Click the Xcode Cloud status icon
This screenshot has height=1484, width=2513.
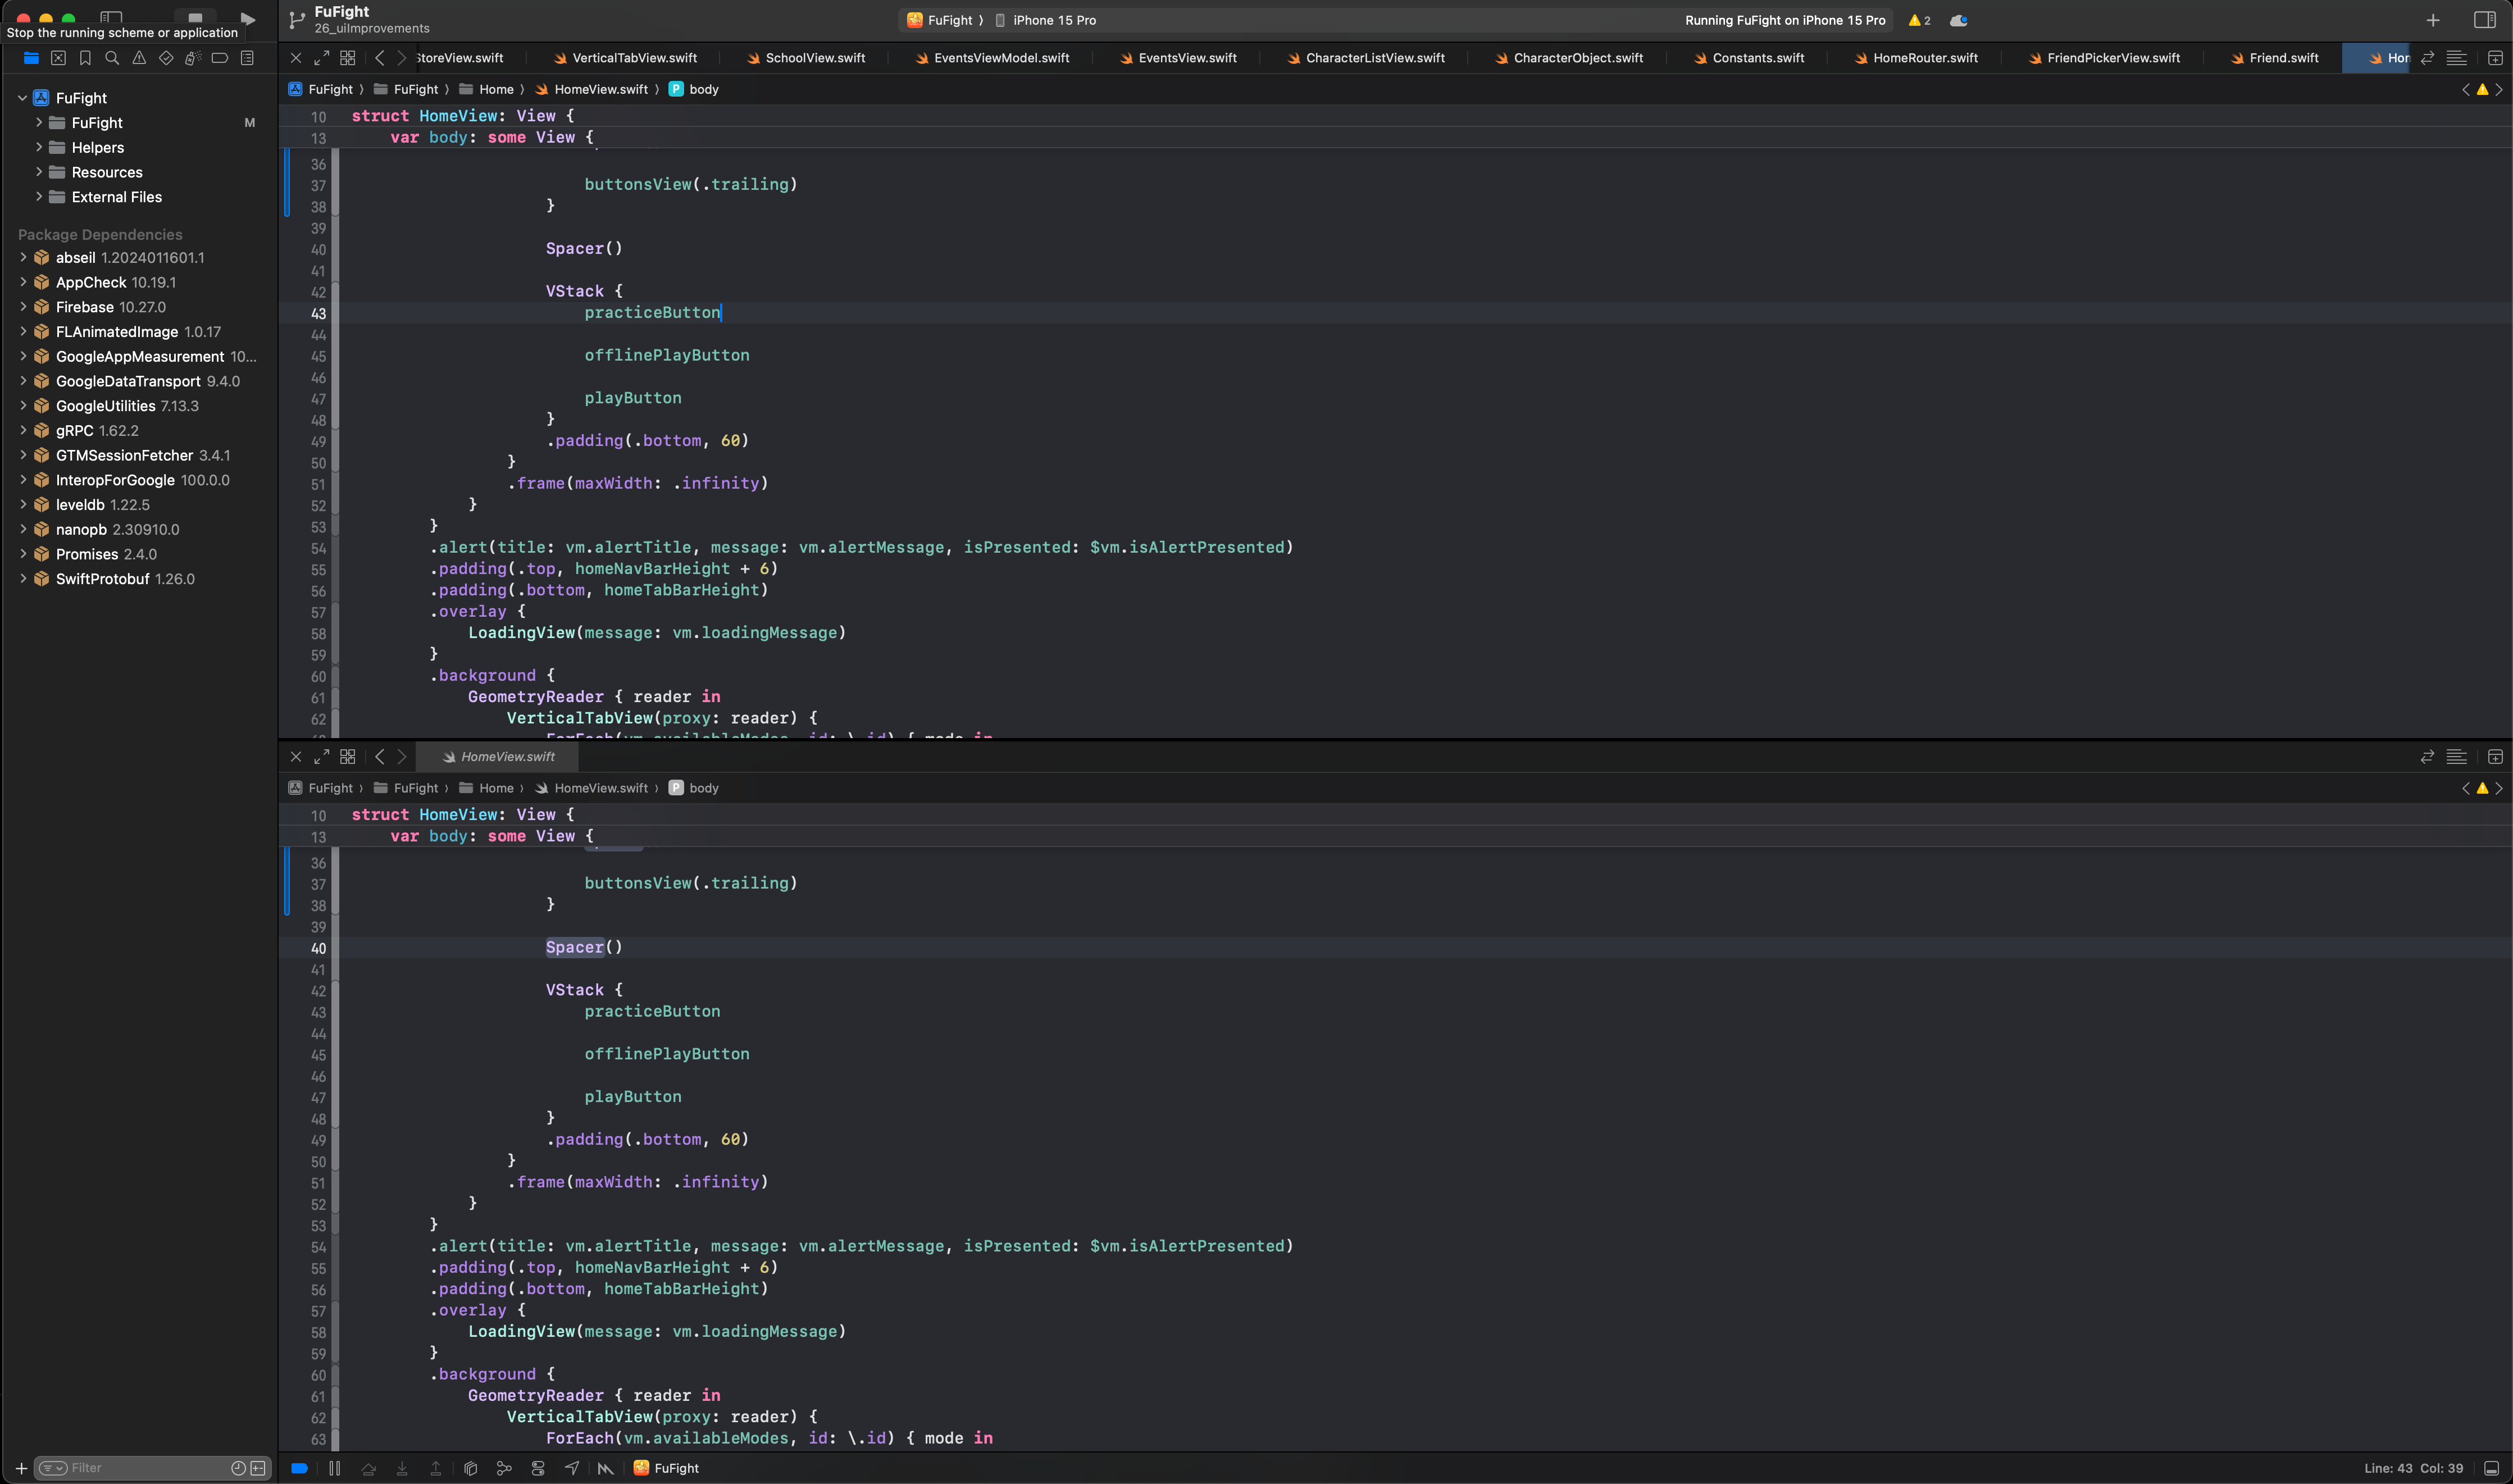1959,20
